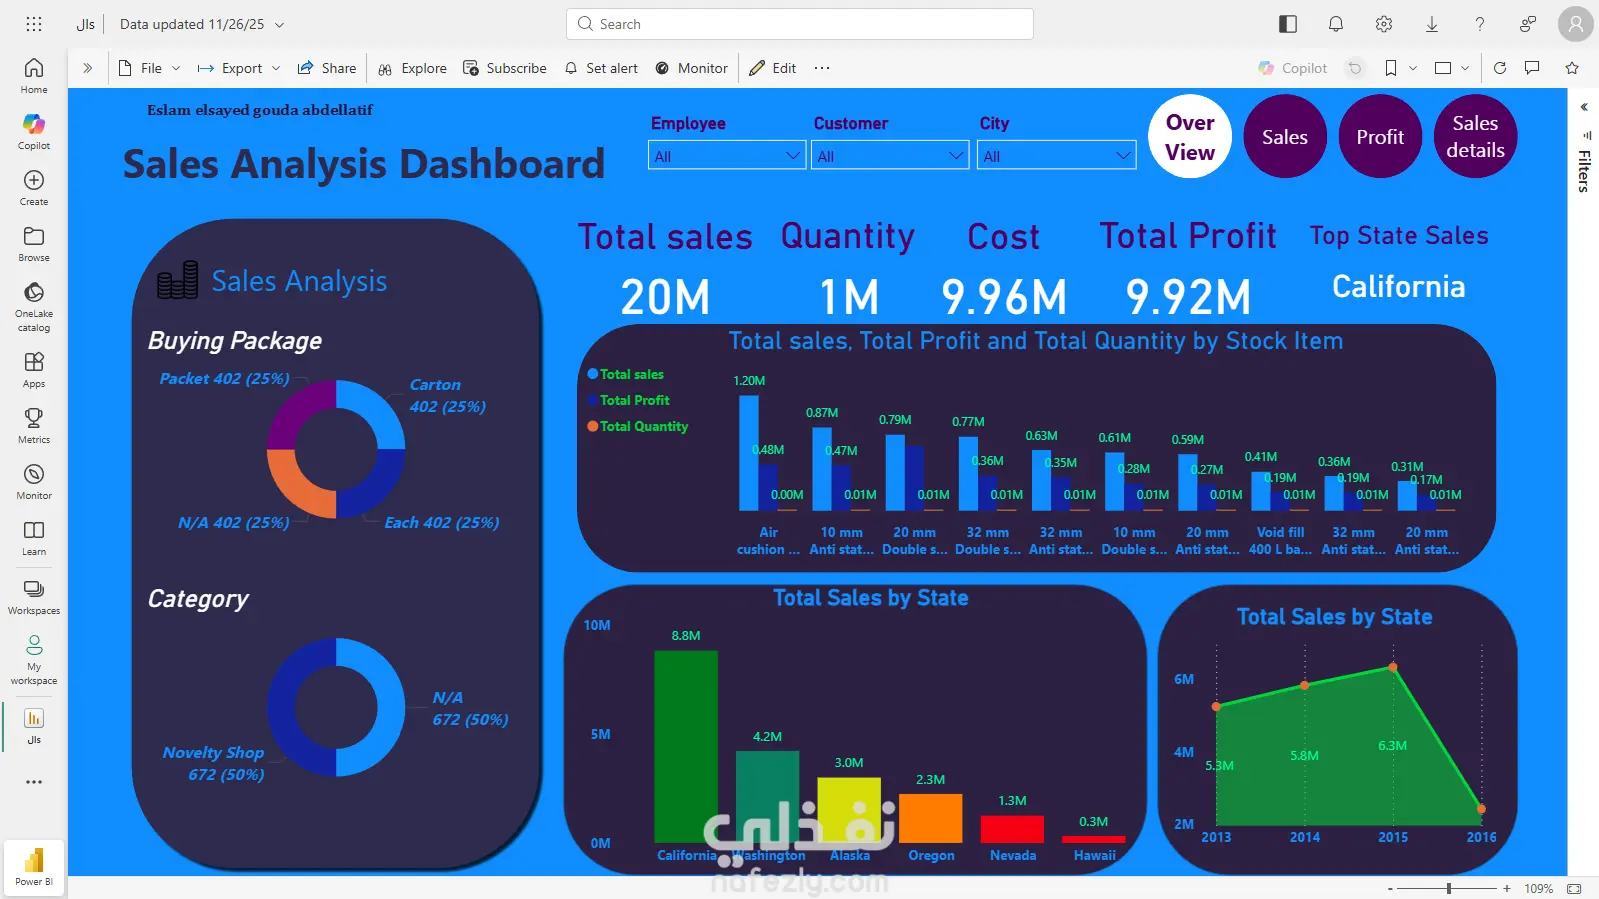Click the Total sales legend color dot
The height and width of the screenshot is (899, 1599).
tap(593, 374)
